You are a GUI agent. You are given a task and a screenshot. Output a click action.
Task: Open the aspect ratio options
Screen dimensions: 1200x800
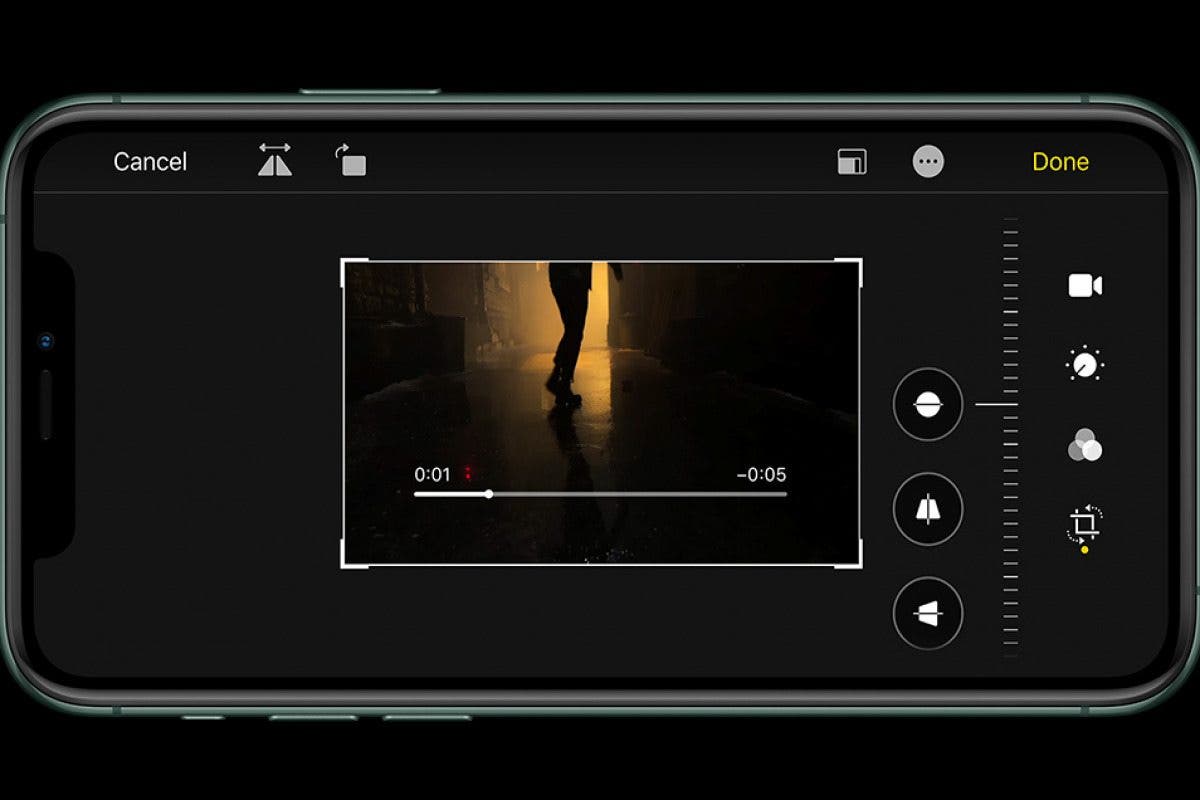tap(851, 161)
